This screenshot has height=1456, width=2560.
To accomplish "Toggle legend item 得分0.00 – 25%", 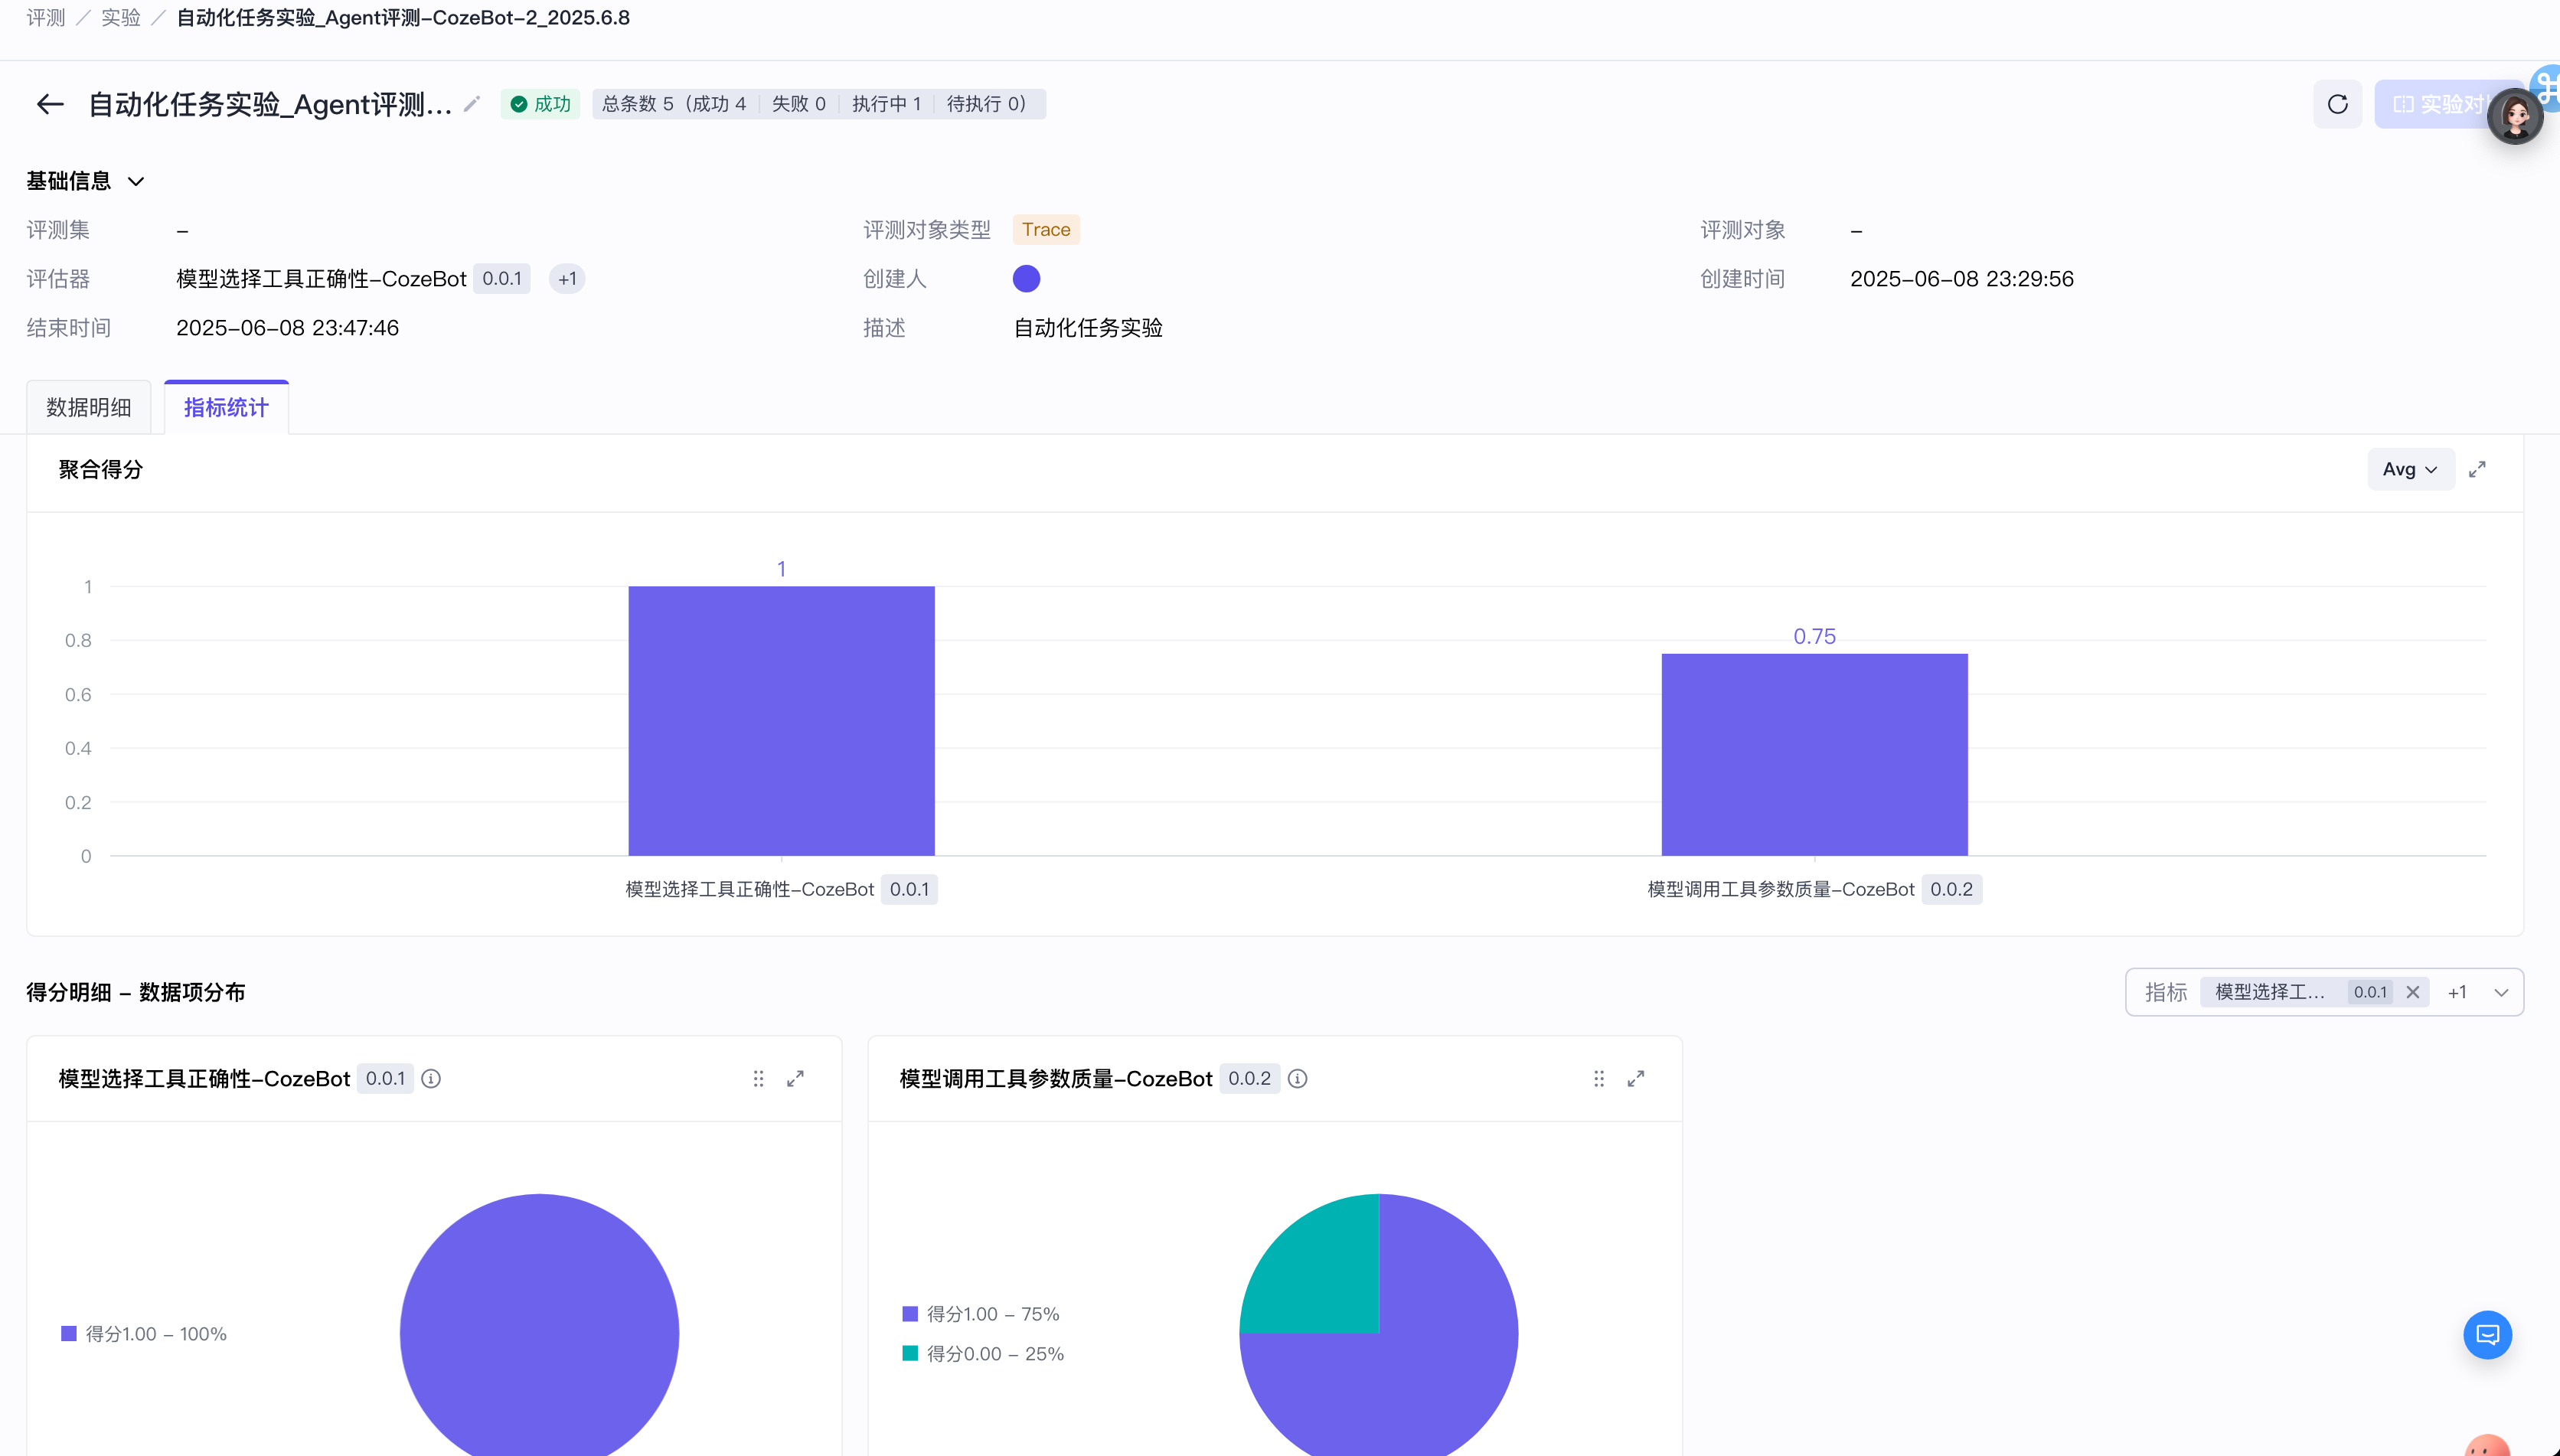I will [x=983, y=1353].
